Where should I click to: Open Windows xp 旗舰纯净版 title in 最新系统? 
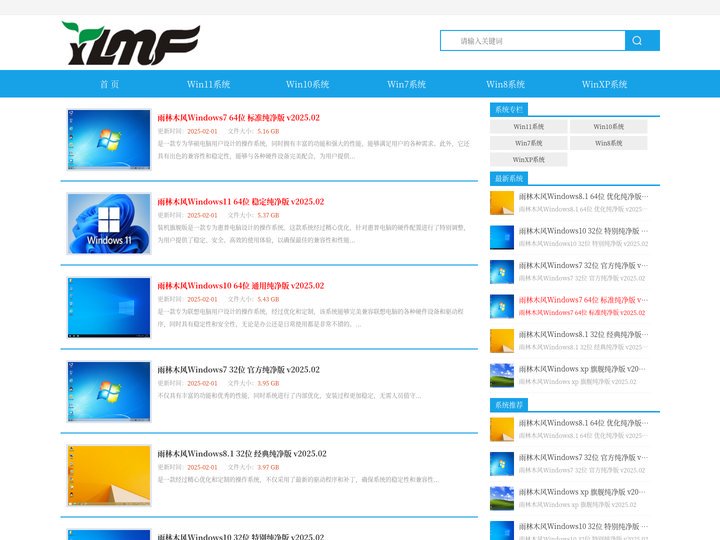point(582,369)
